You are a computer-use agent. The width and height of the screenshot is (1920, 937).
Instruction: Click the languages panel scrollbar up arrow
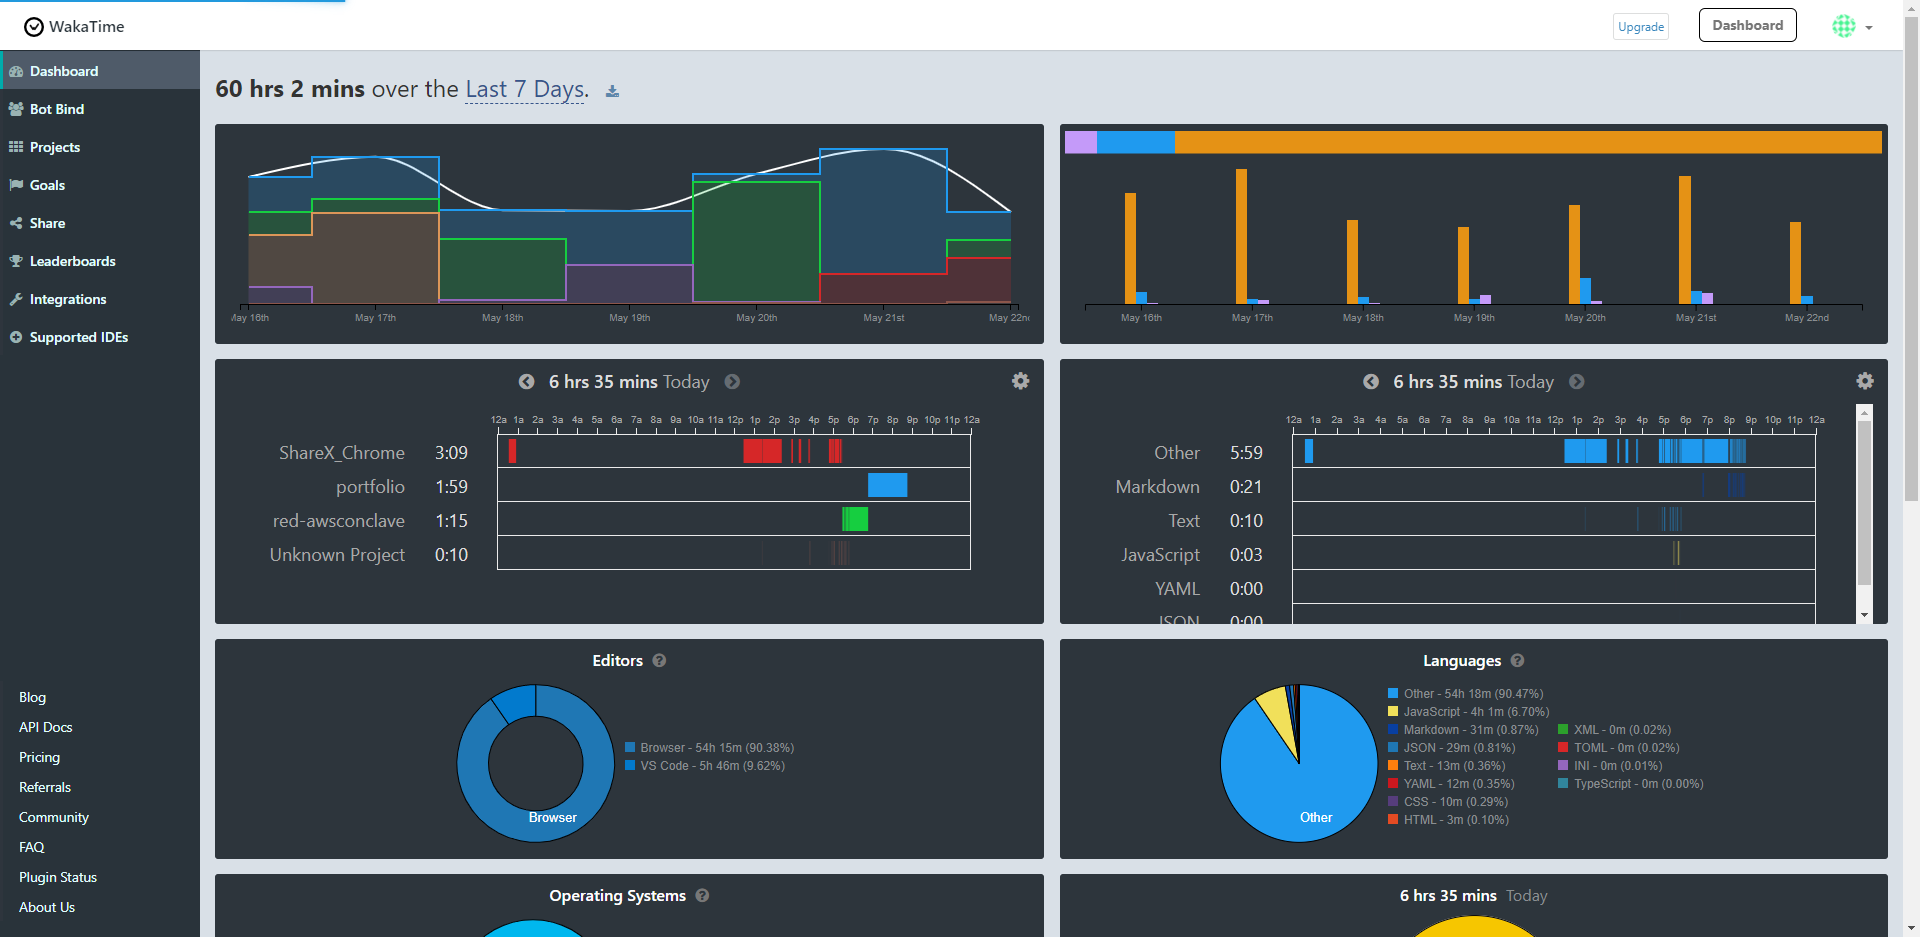(1864, 411)
